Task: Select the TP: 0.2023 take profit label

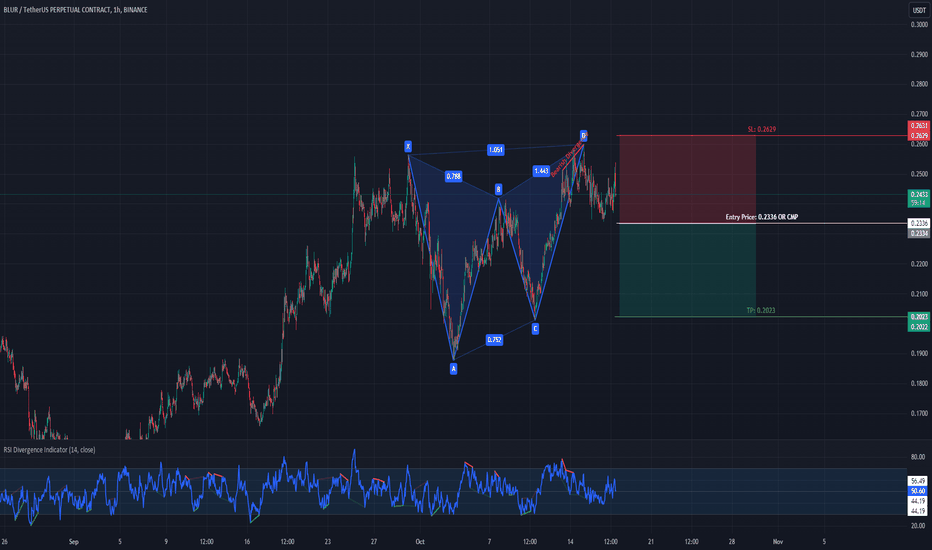Action: pyautogui.click(x=761, y=310)
